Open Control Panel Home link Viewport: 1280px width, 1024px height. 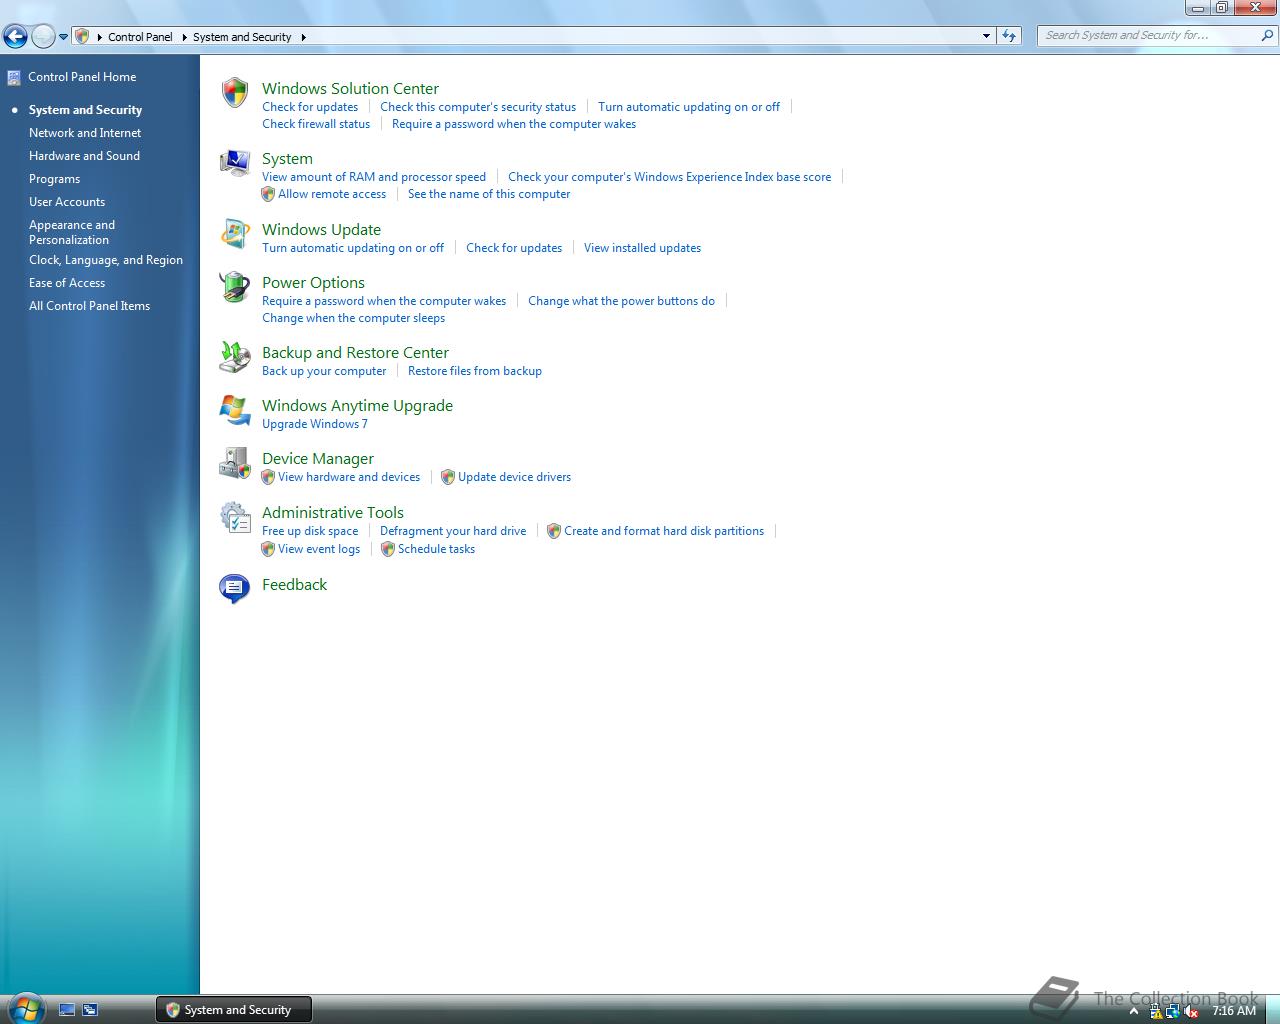82,77
